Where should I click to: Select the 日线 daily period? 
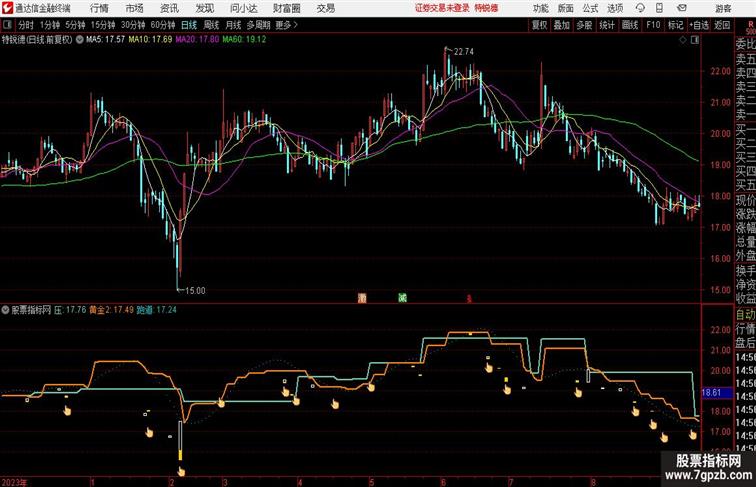pyautogui.click(x=189, y=25)
